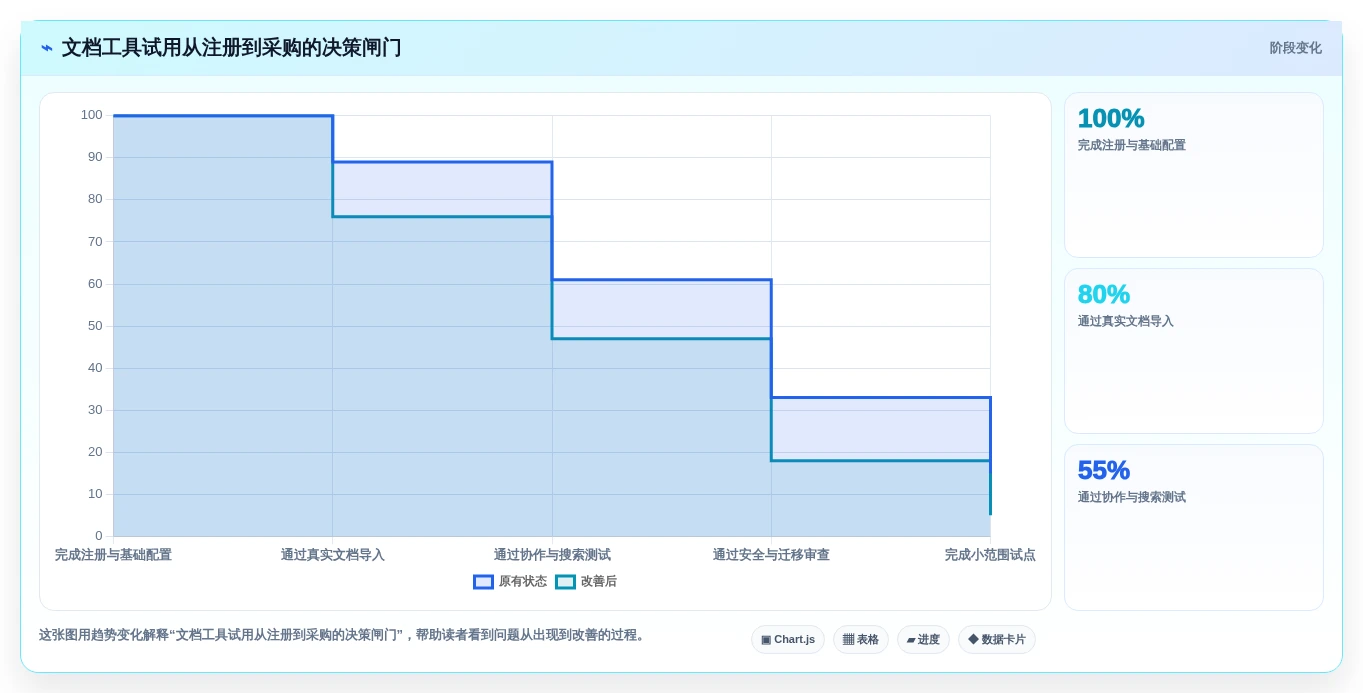Click x-axis label 通过真实文档导入
Image resolution: width=1363 pixels, height=693 pixels.
tap(332, 555)
